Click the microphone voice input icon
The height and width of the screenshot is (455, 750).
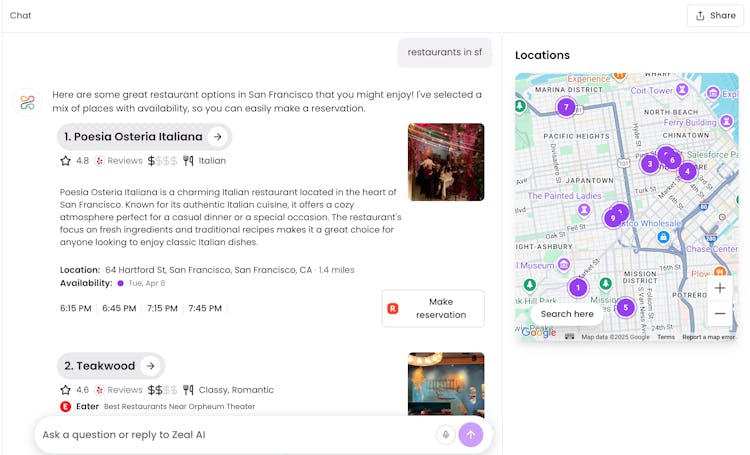(445, 434)
